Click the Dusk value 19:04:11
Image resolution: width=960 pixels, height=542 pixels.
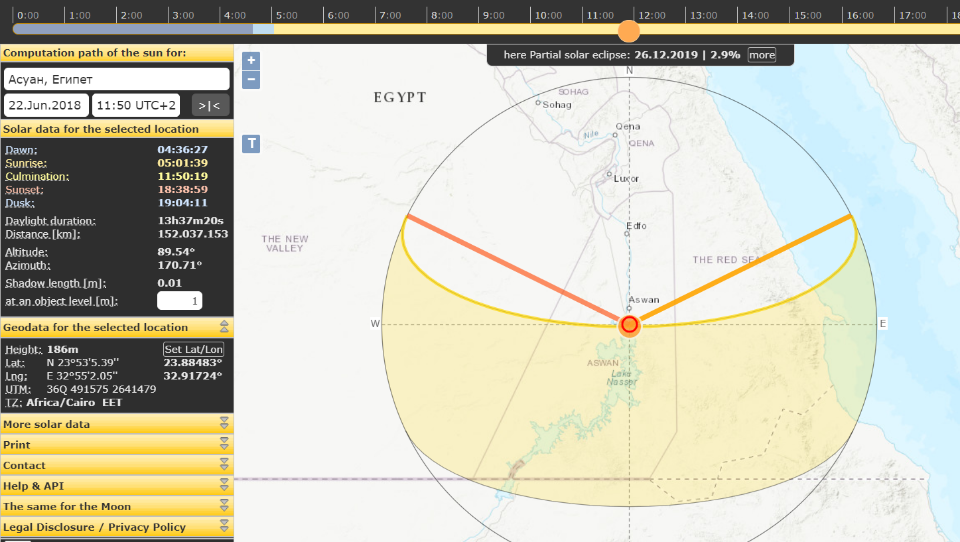(x=182, y=203)
